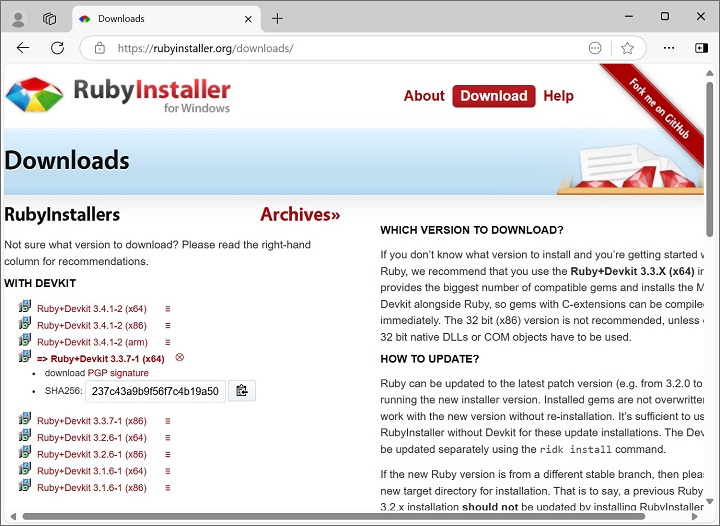
Task: Click the browser Back arrow
Action: (22, 48)
